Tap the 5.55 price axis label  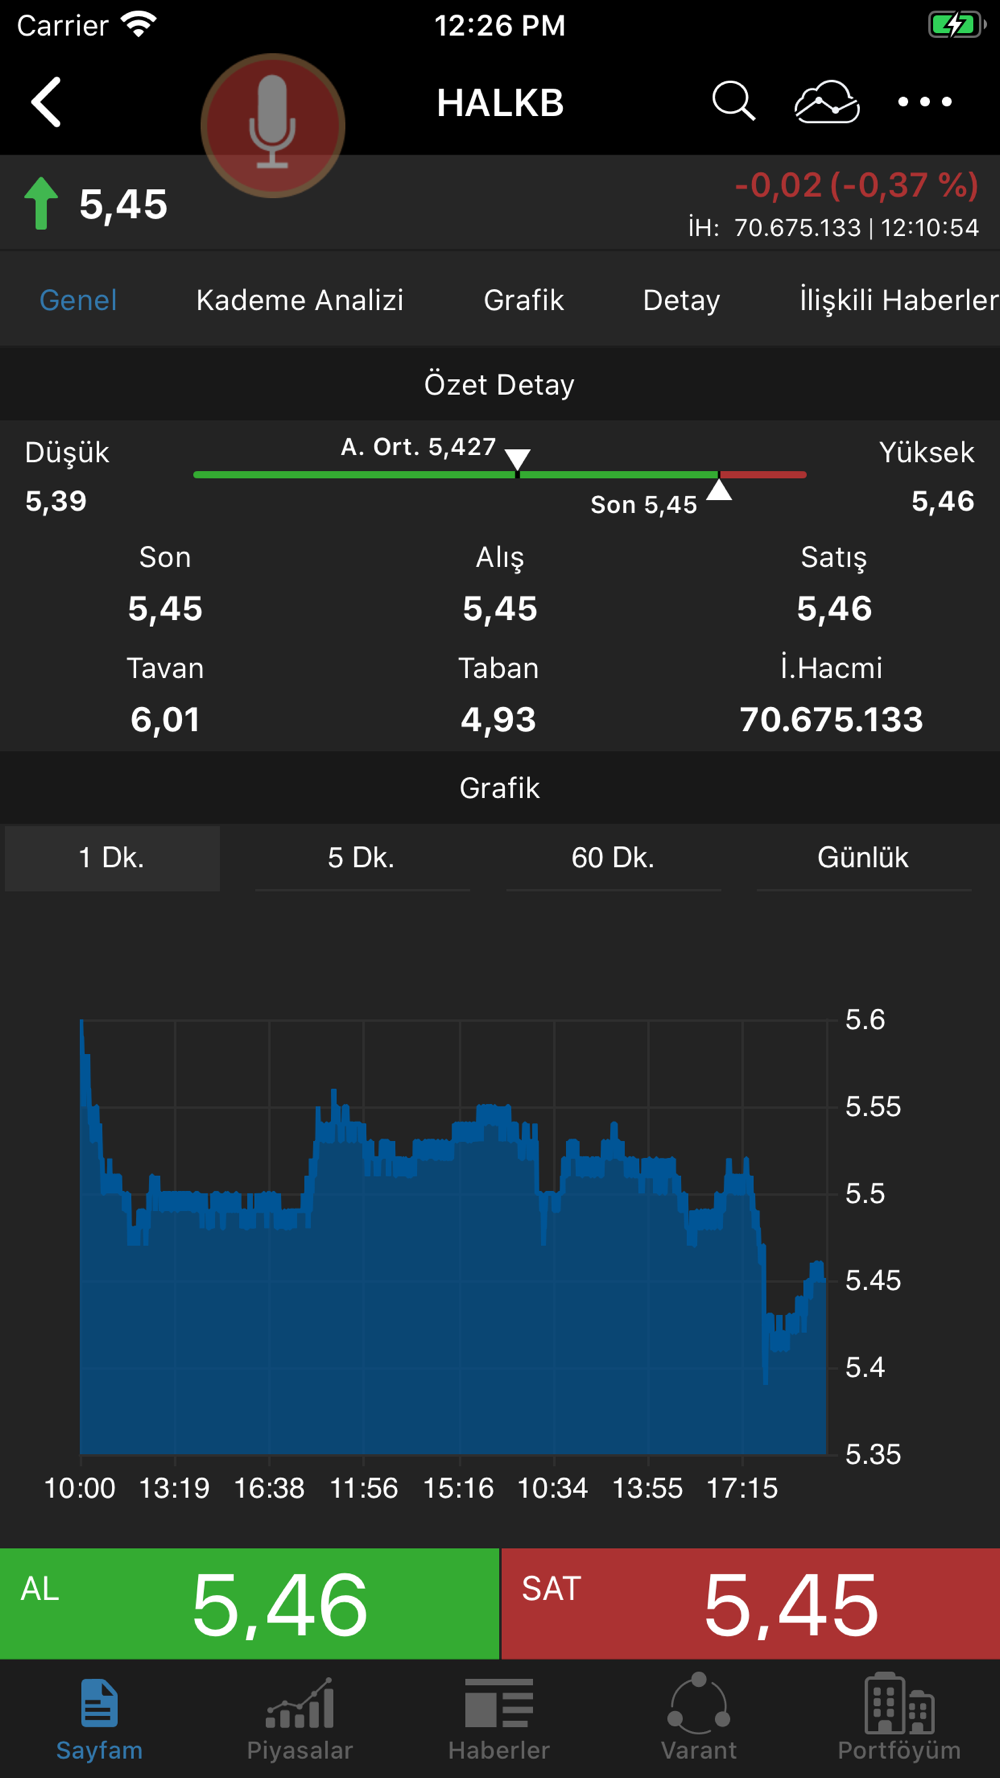[x=873, y=1107]
